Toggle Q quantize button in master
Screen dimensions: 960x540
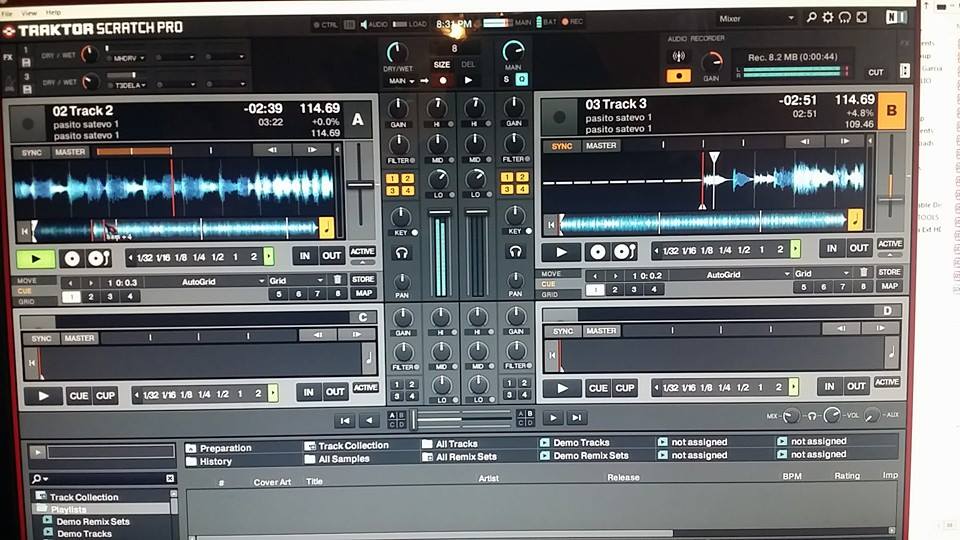(x=522, y=80)
